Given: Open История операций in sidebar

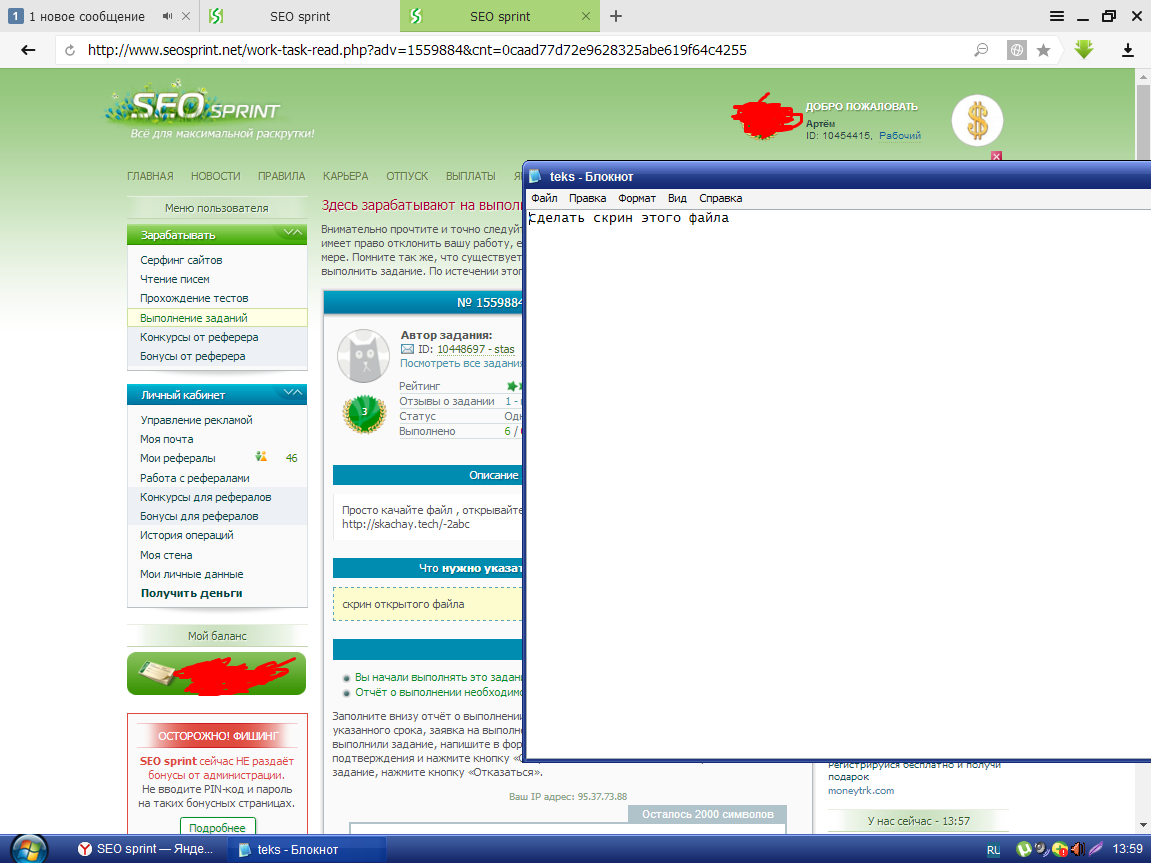Looking at the screenshot, I should [186, 535].
